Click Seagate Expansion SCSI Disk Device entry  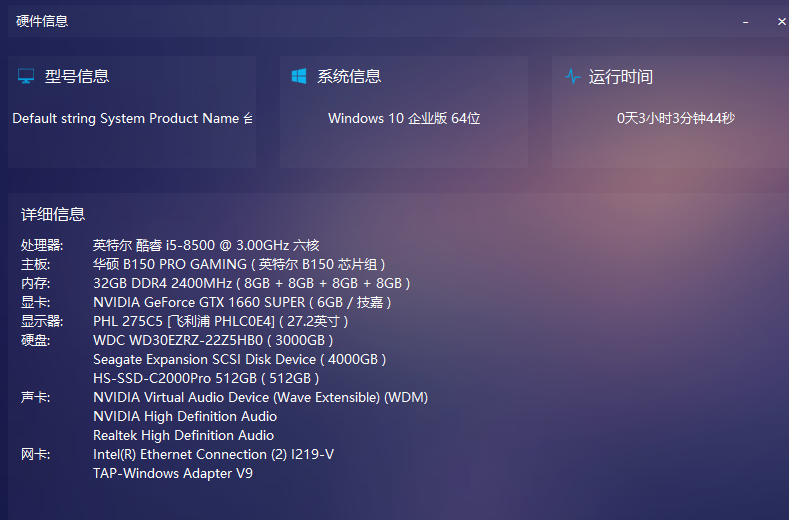(240, 359)
